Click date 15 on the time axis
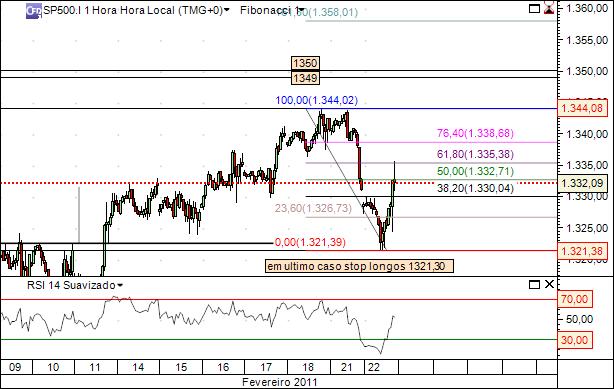The height and width of the screenshot is (389, 614). click(181, 367)
